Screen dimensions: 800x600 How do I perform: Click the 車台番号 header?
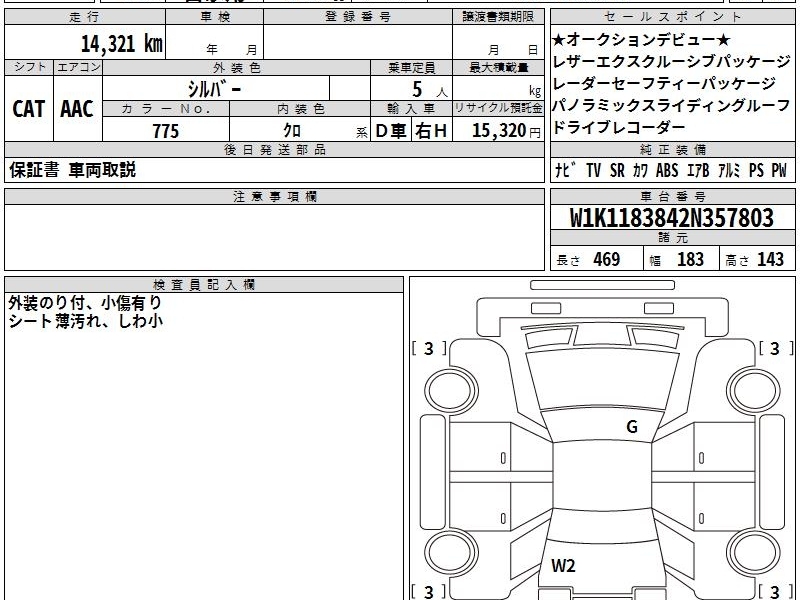pyautogui.click(x=672, y=196)
